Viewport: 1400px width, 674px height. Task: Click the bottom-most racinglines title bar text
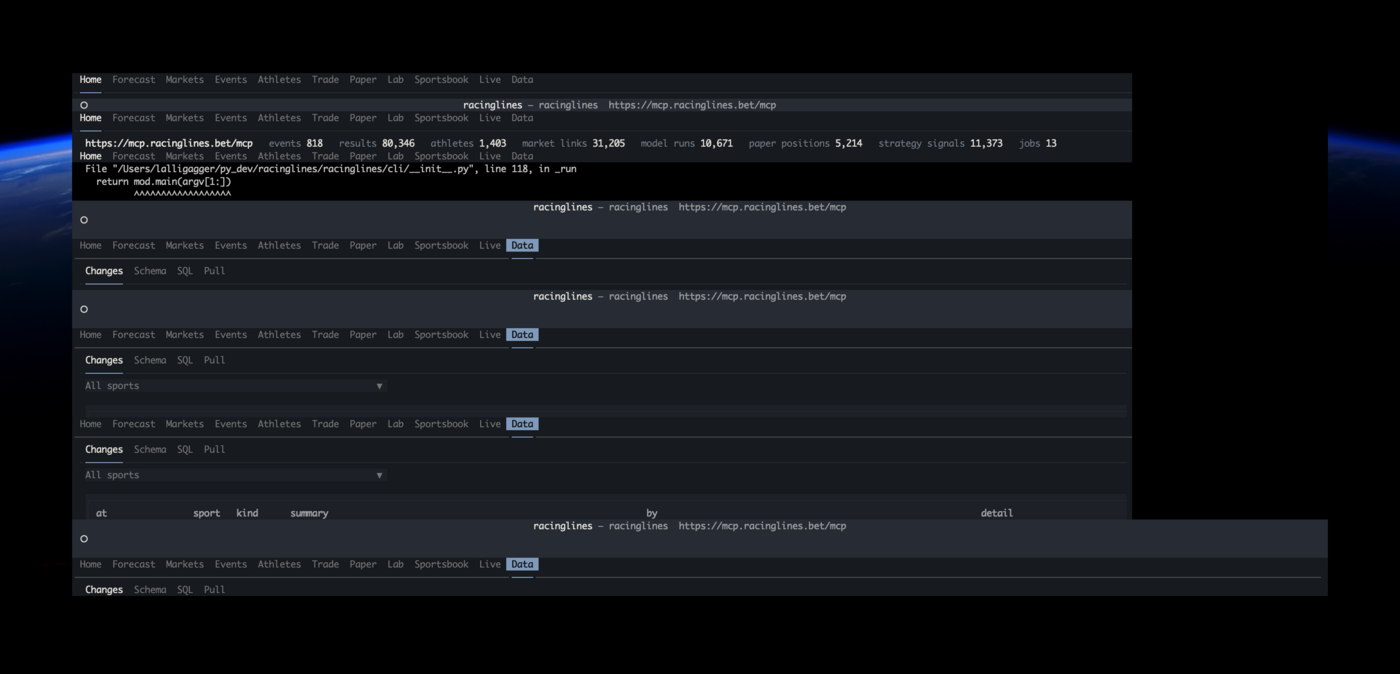(x=689, y=526)
